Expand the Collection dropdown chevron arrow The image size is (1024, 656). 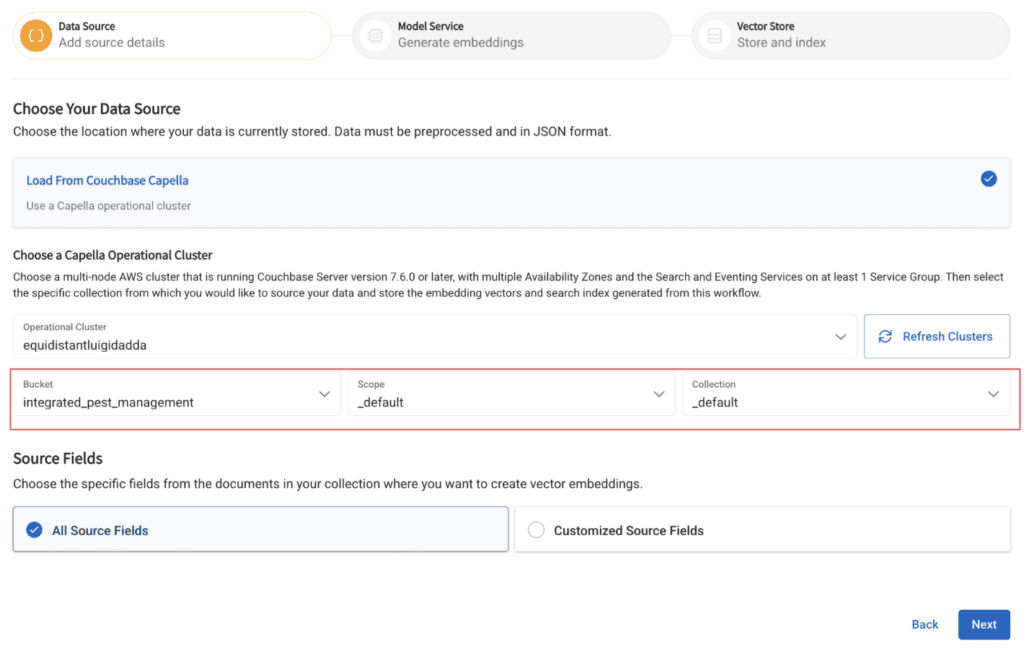tap(993, 394)
